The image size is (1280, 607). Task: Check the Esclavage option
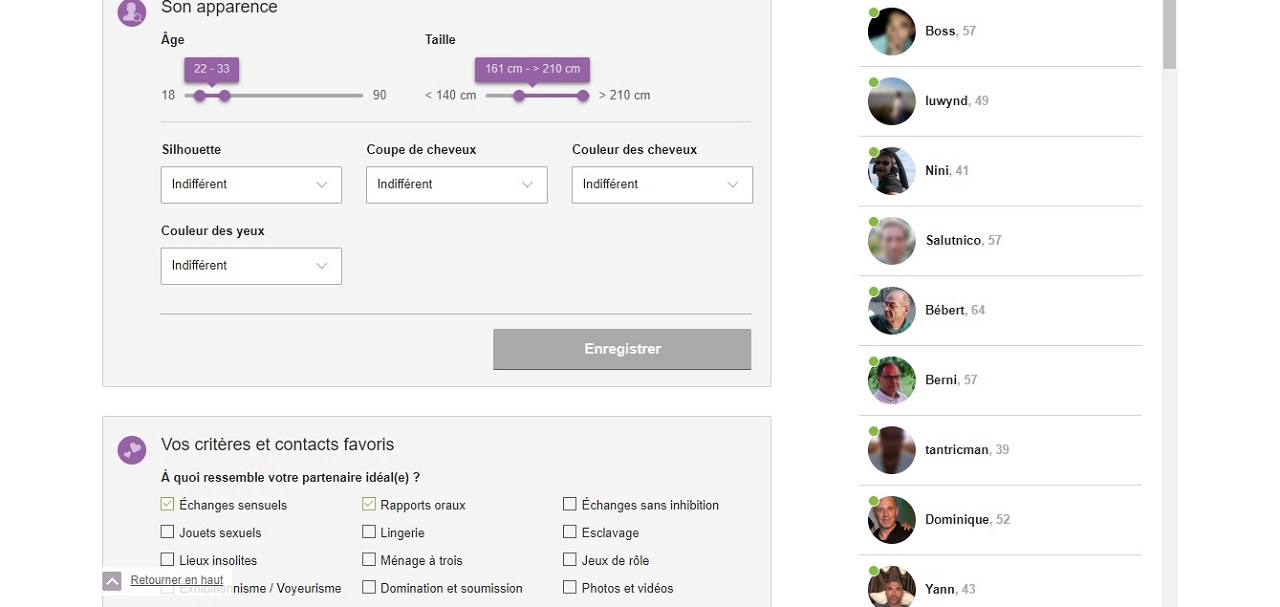click(569, 532)
